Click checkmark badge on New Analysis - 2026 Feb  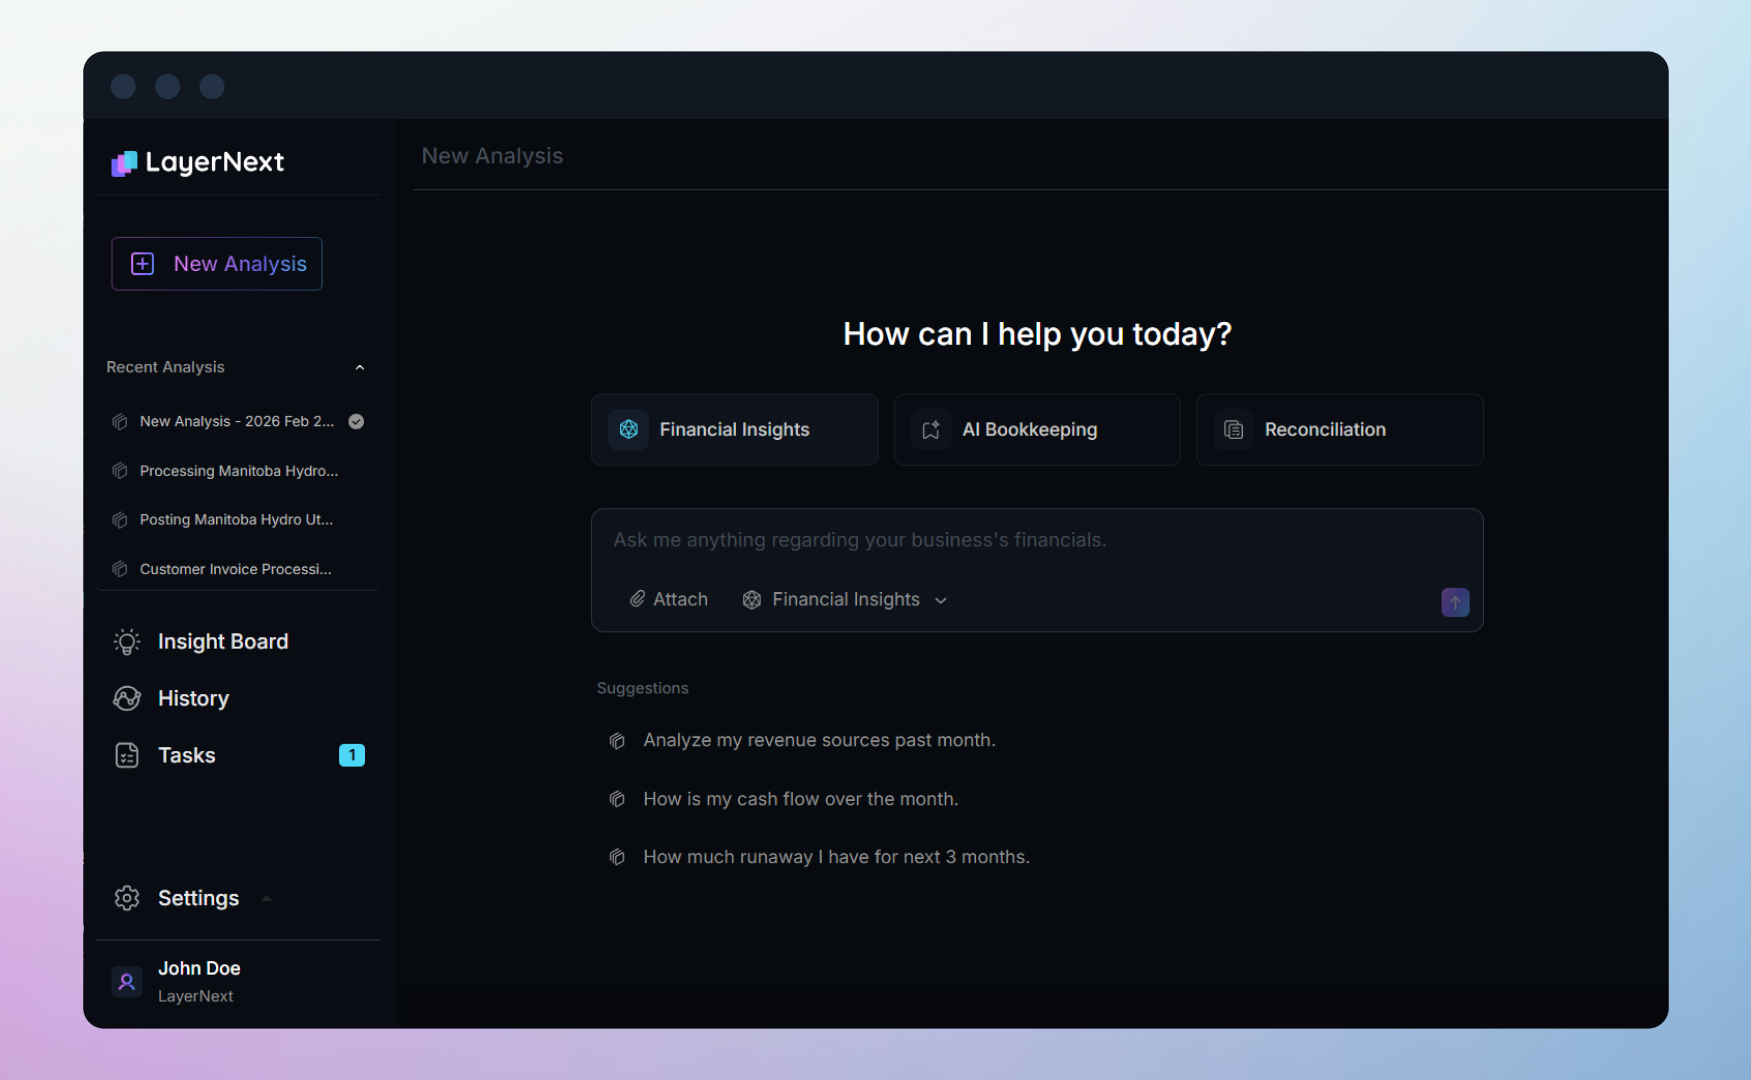click(x=356, y=422)
